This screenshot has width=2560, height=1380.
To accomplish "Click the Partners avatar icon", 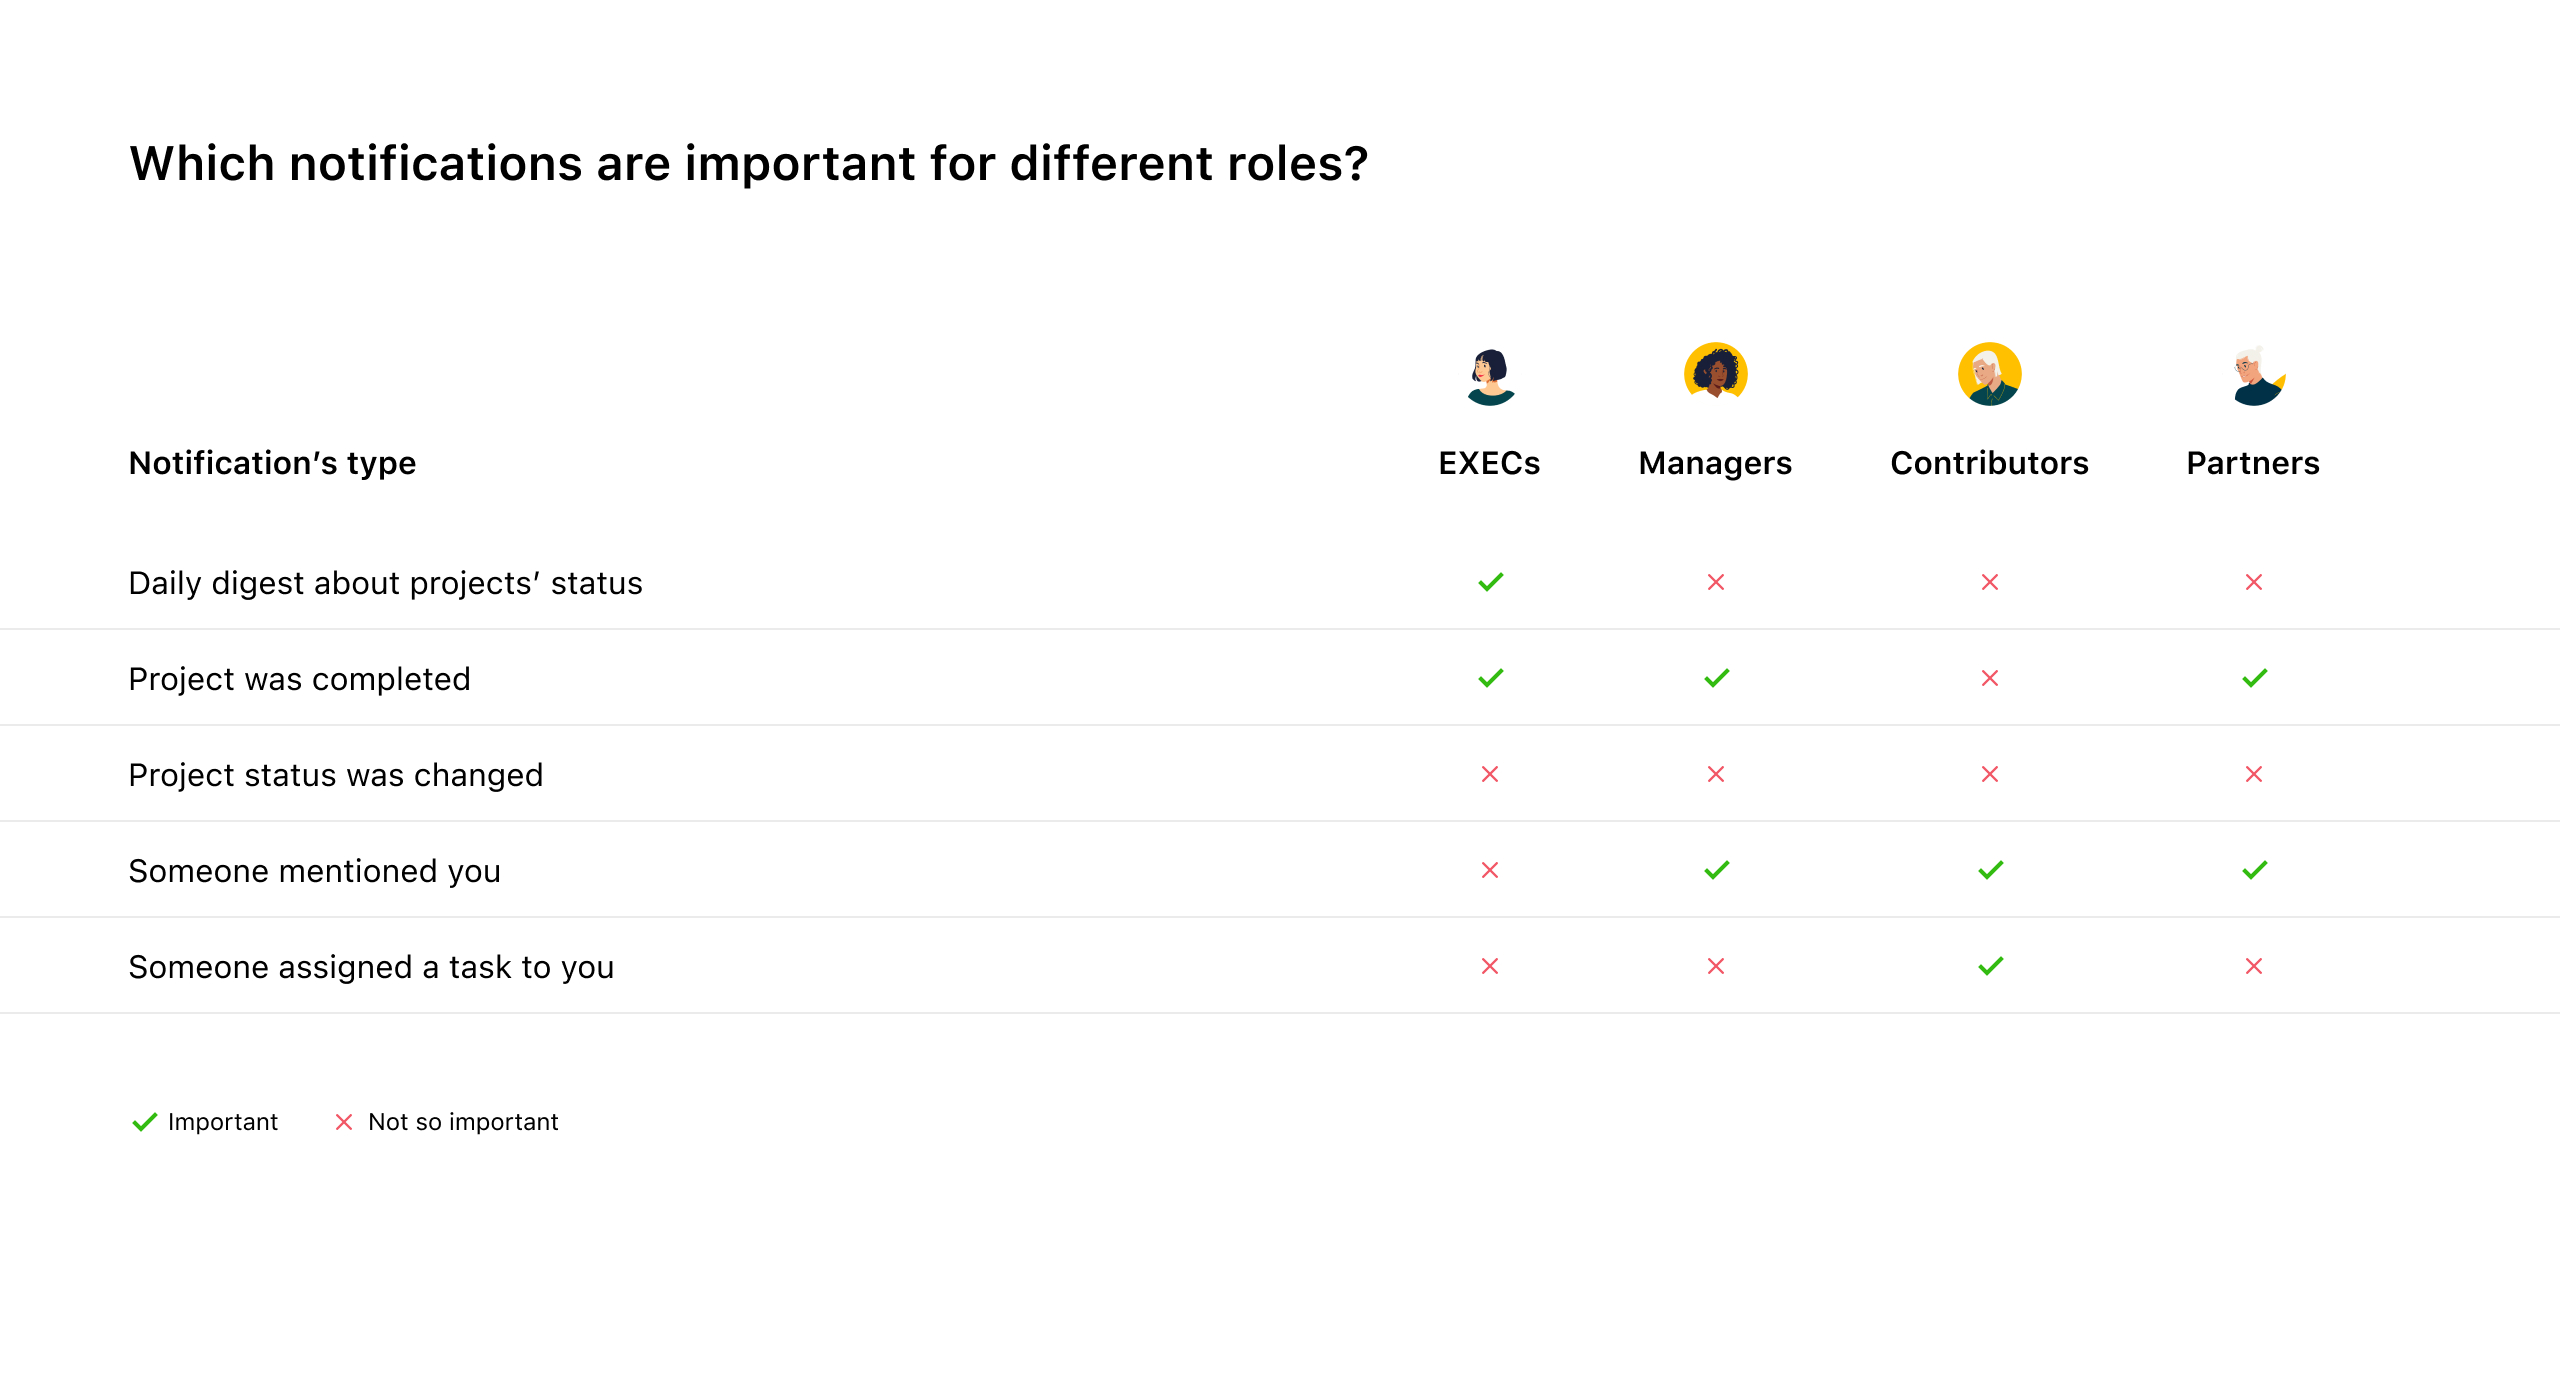I will point(2254,375).
